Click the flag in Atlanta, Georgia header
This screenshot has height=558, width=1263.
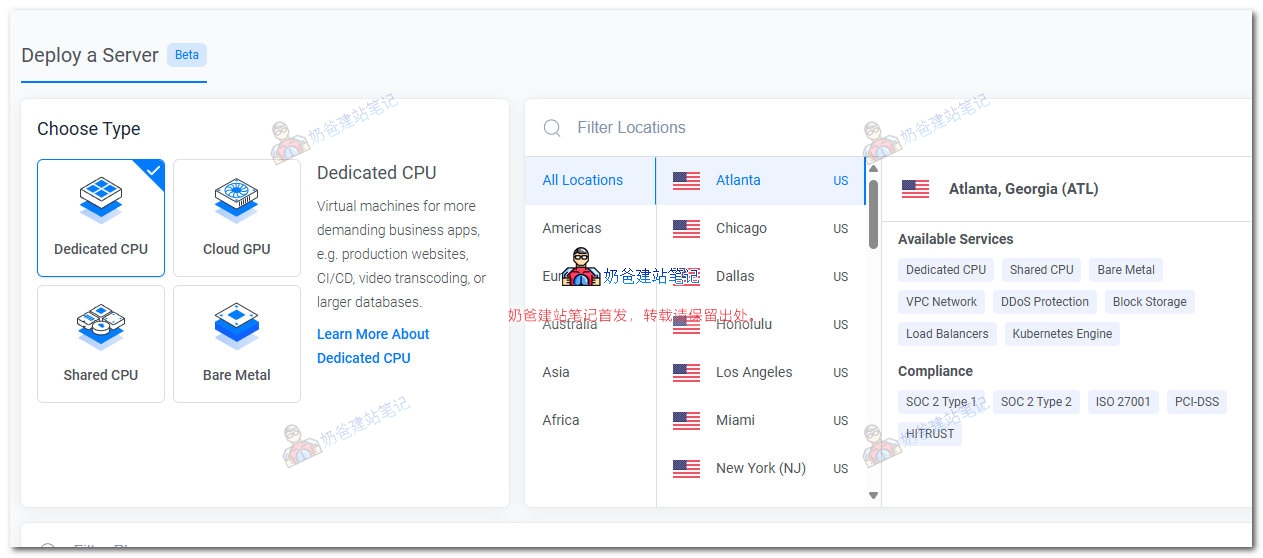(x=915, y=189)
